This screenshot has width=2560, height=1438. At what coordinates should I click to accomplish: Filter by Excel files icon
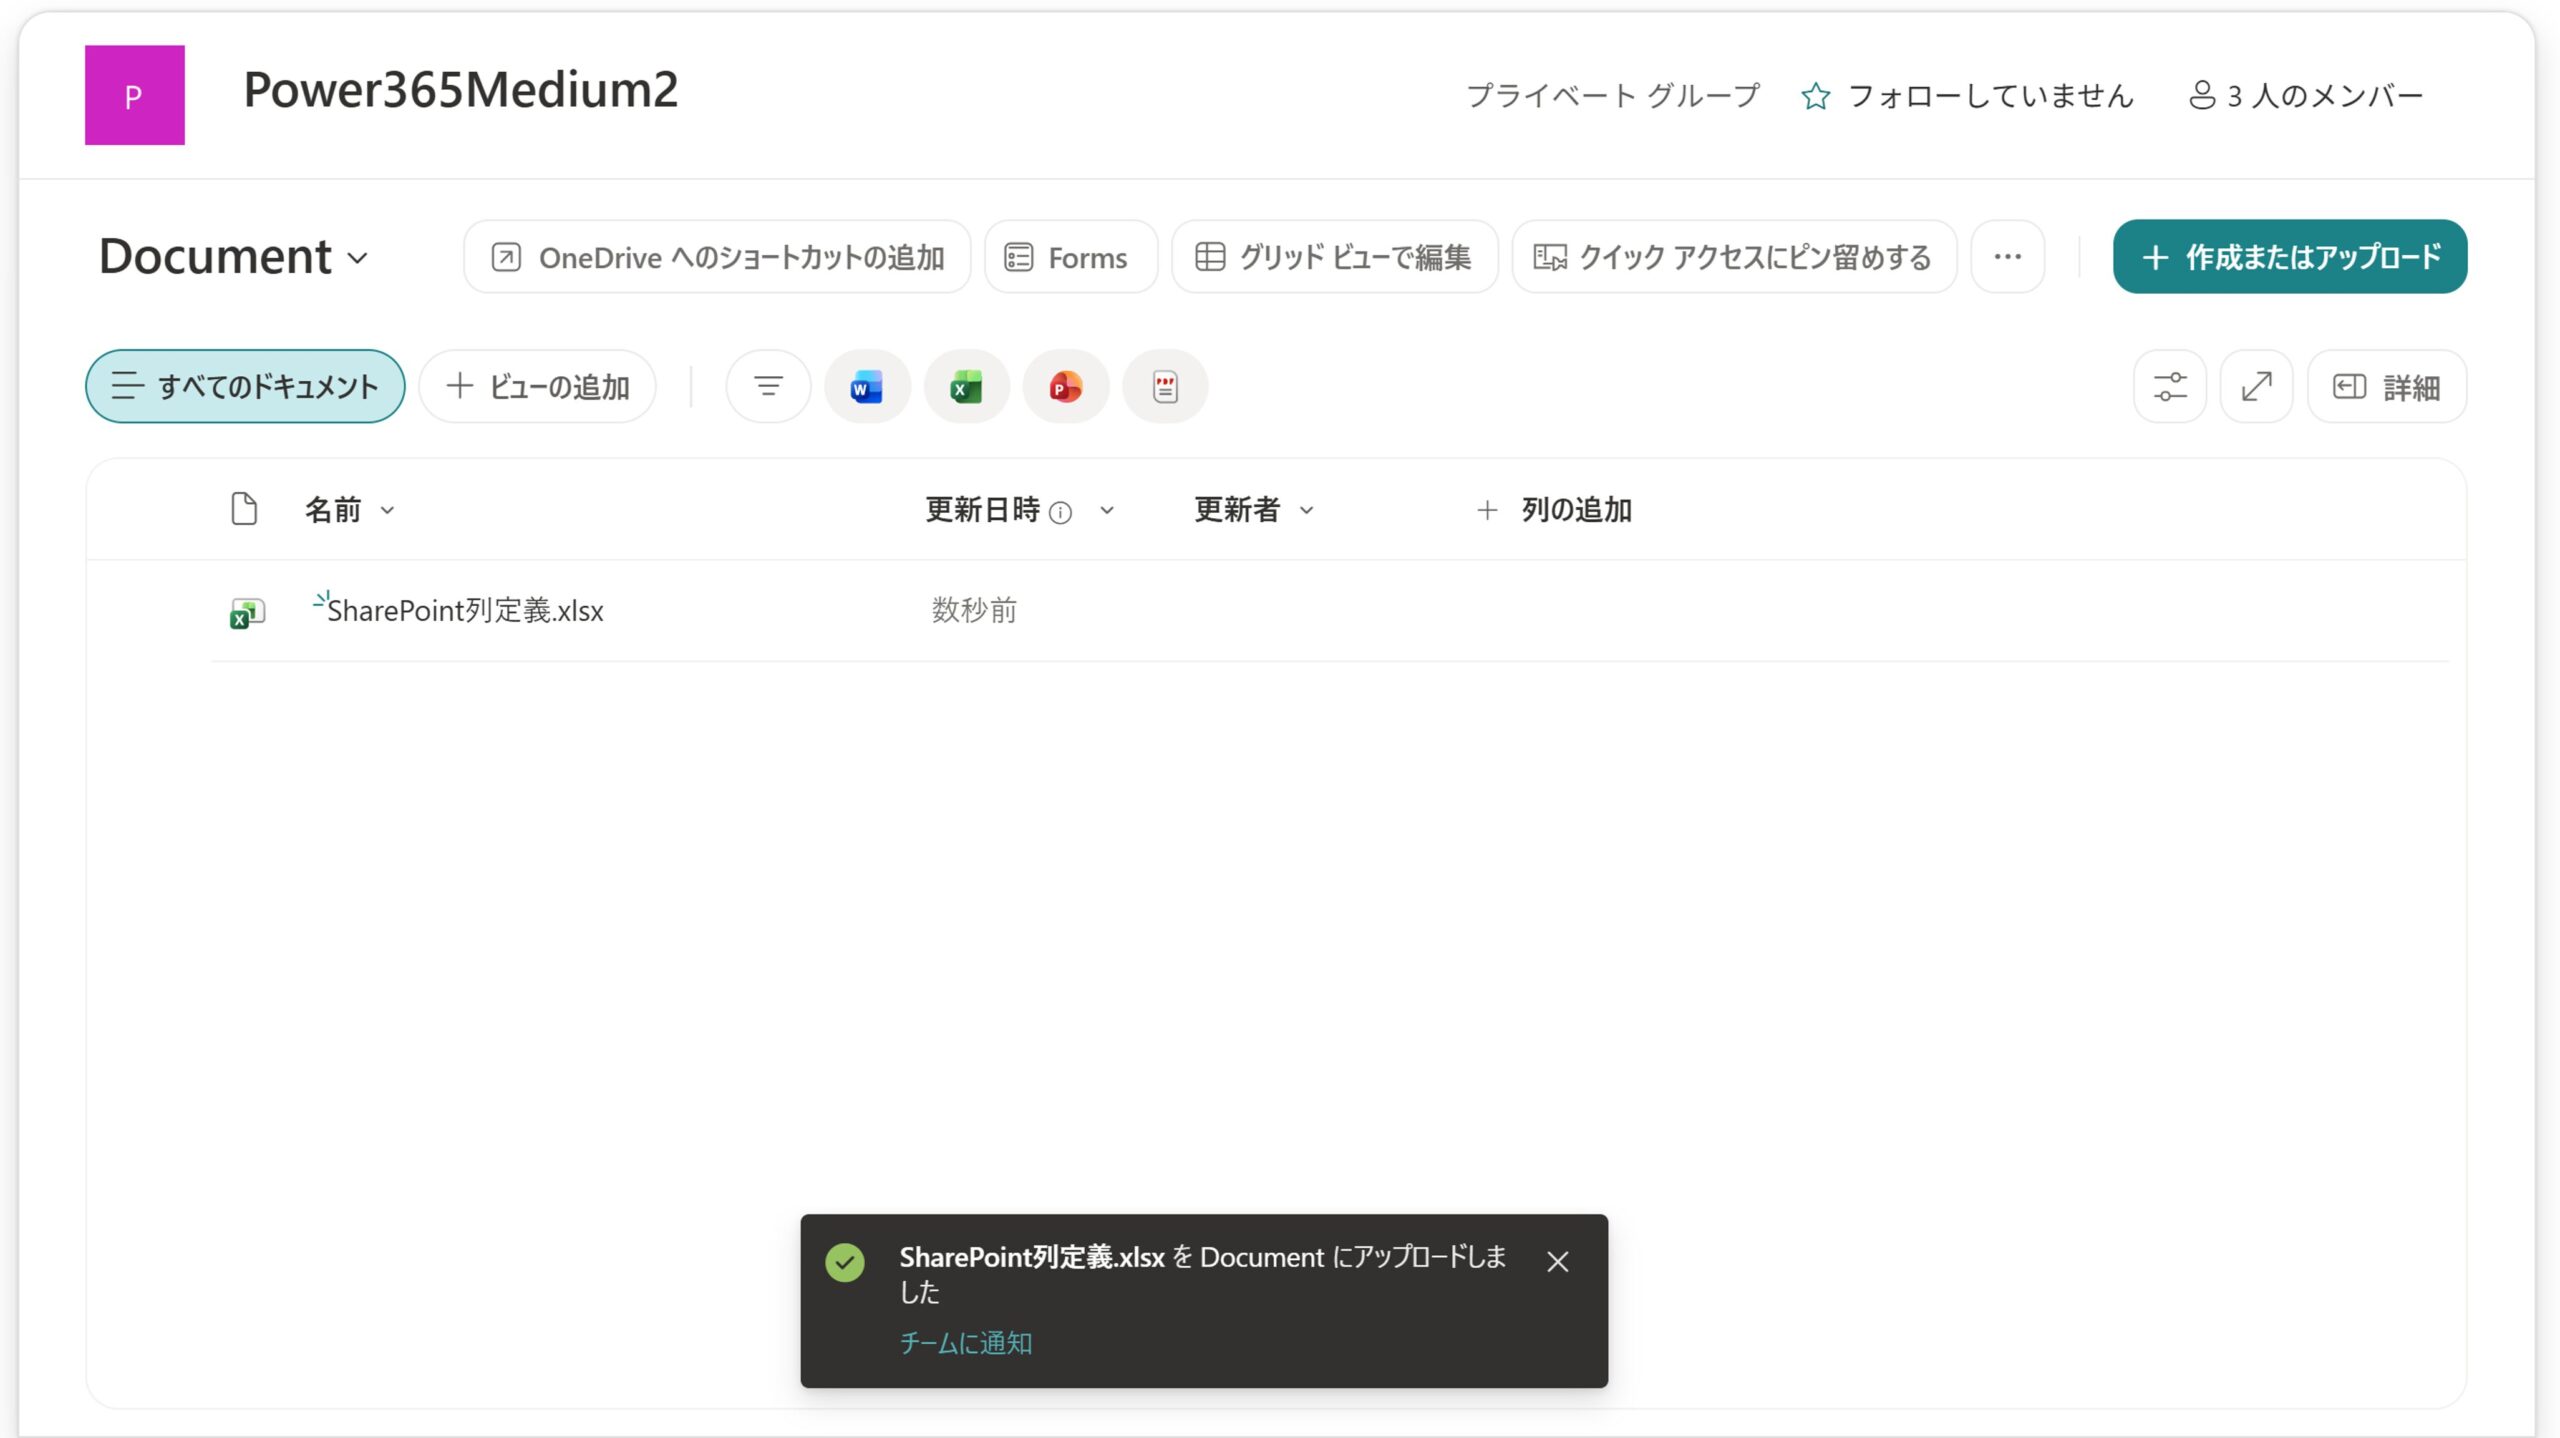(966, 386)
